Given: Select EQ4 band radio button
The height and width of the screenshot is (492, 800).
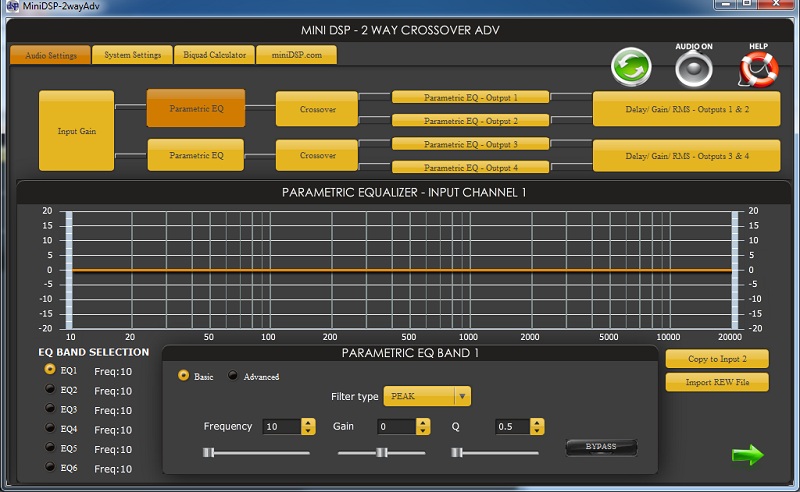Looking at the screenshot, I should [50, 427].
